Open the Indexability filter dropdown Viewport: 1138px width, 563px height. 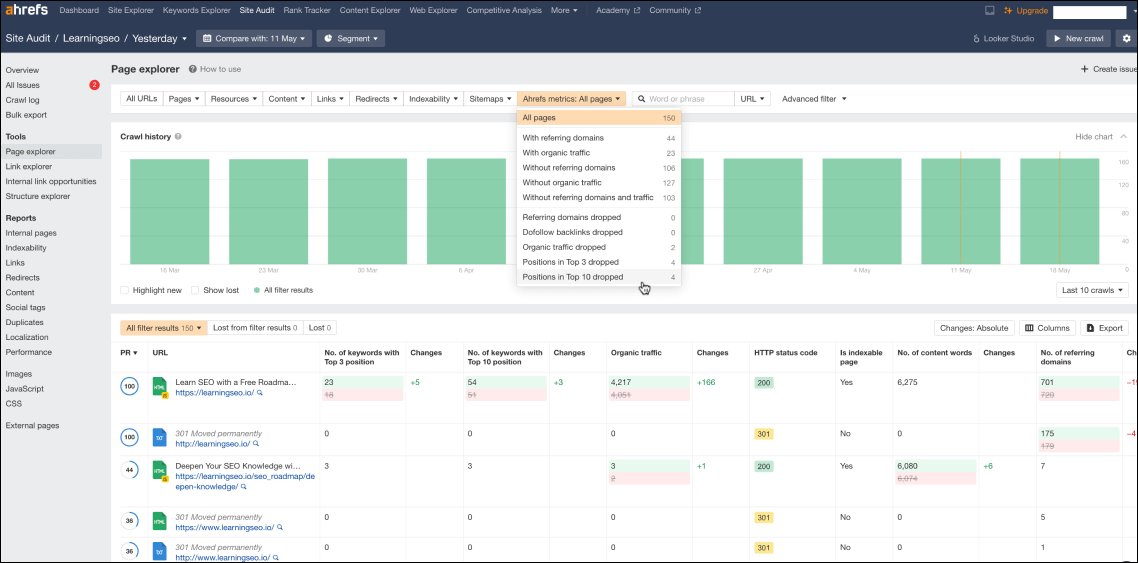coord(433,99)
